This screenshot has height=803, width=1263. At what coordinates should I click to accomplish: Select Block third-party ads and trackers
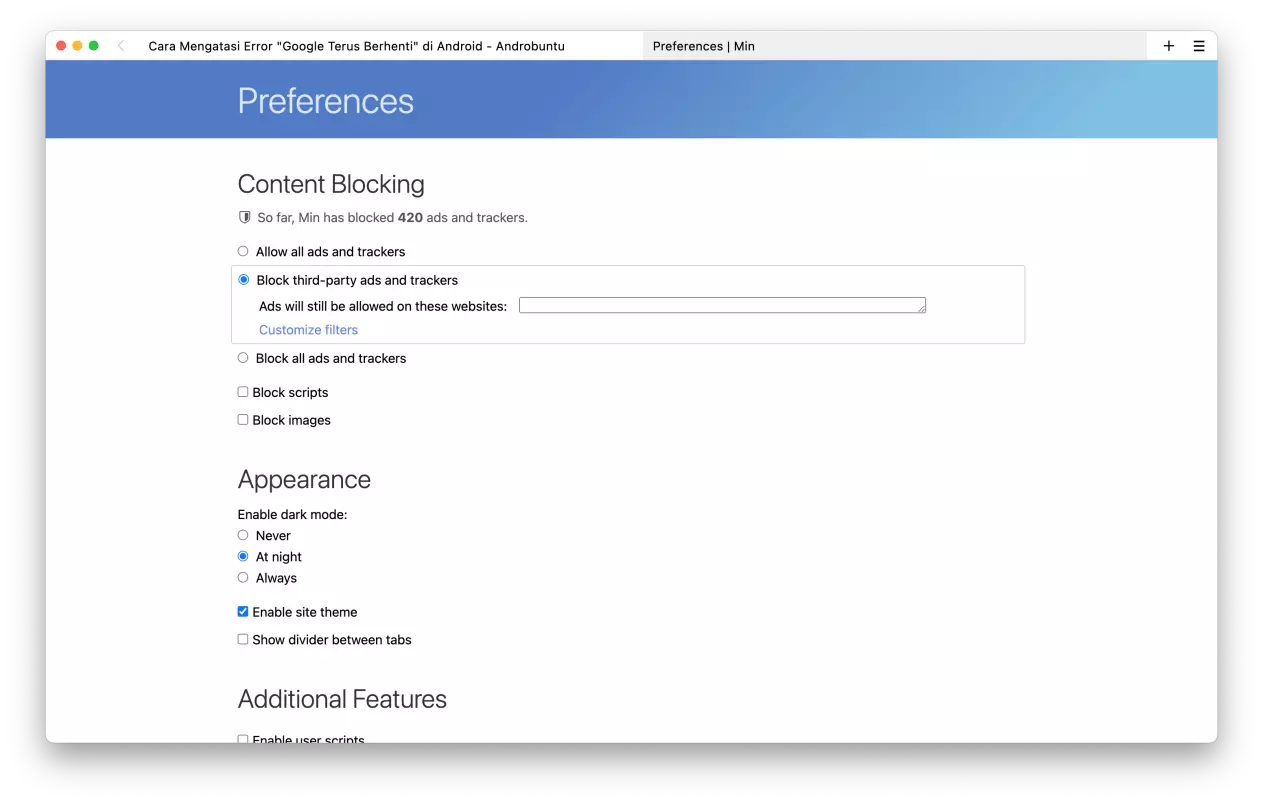pos(243,280)
